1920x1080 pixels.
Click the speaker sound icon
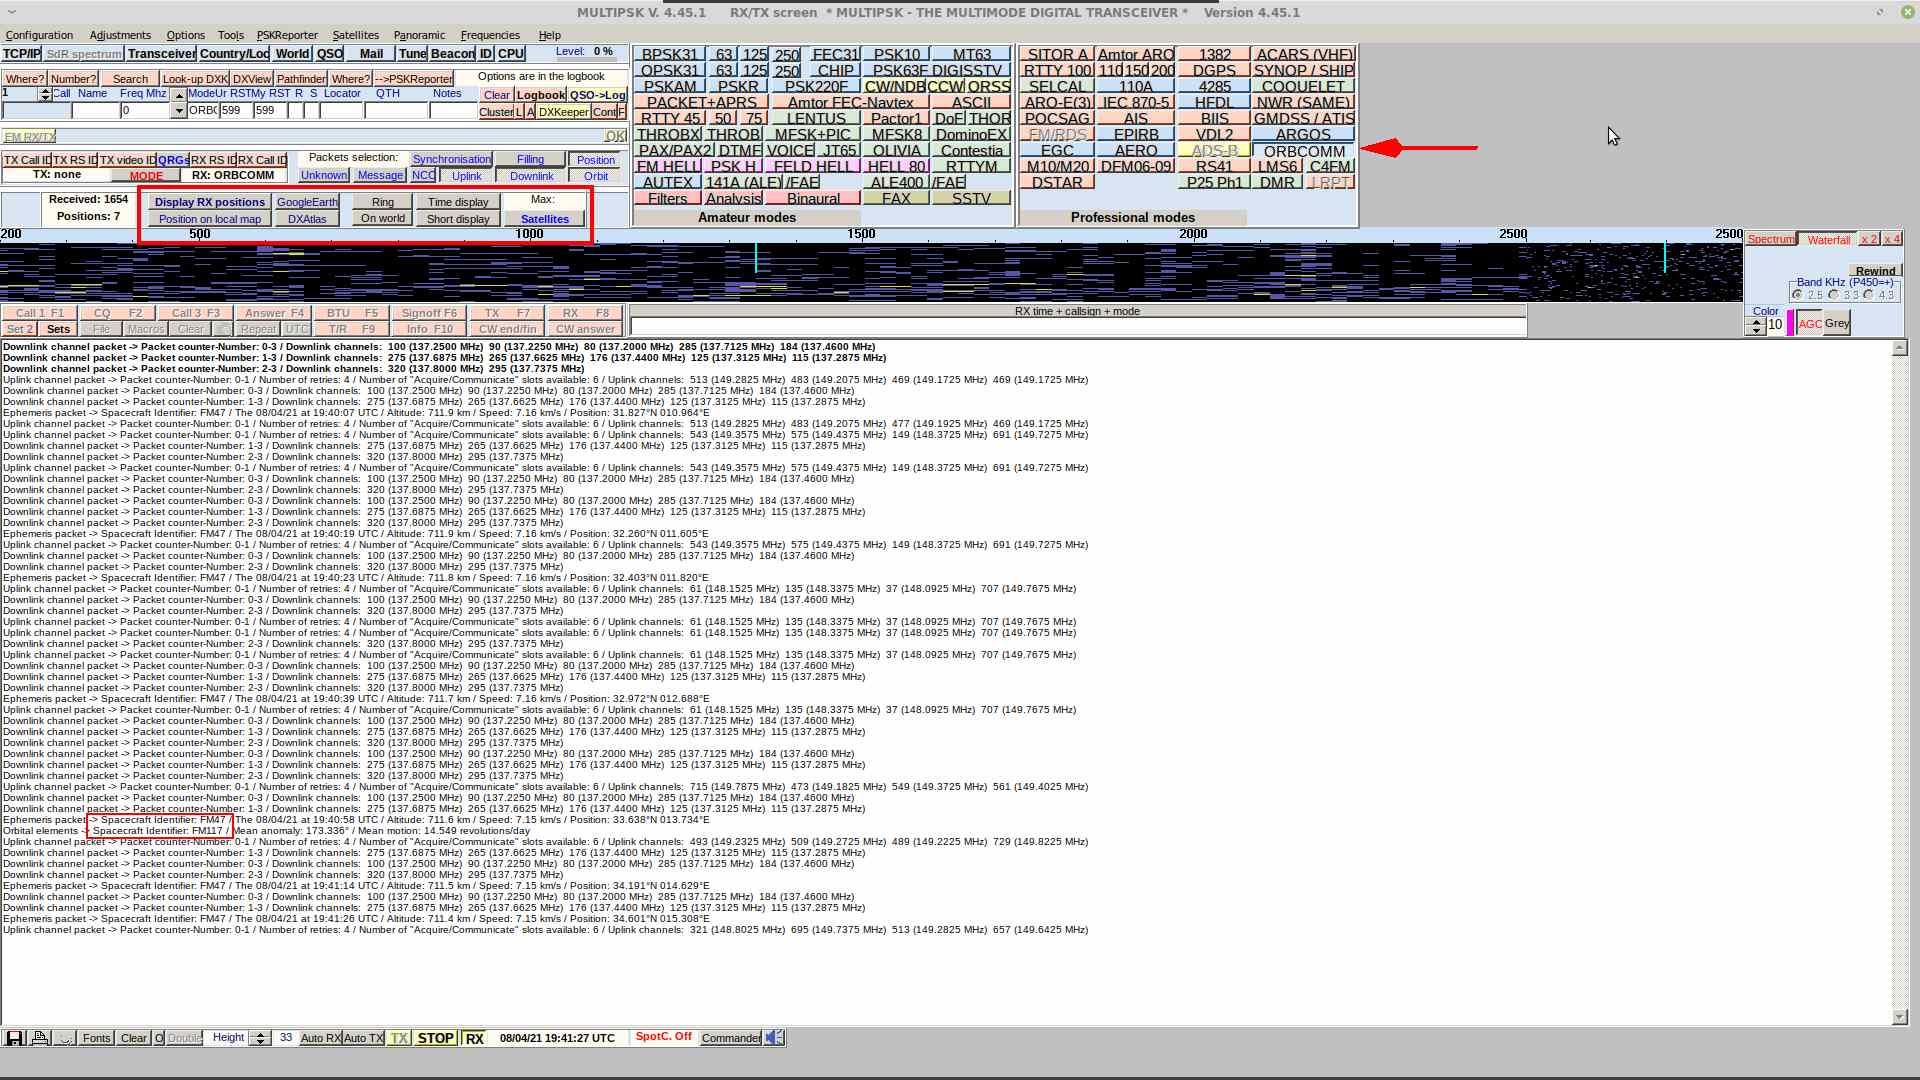pyautogui.click(x=775, y=1038)
